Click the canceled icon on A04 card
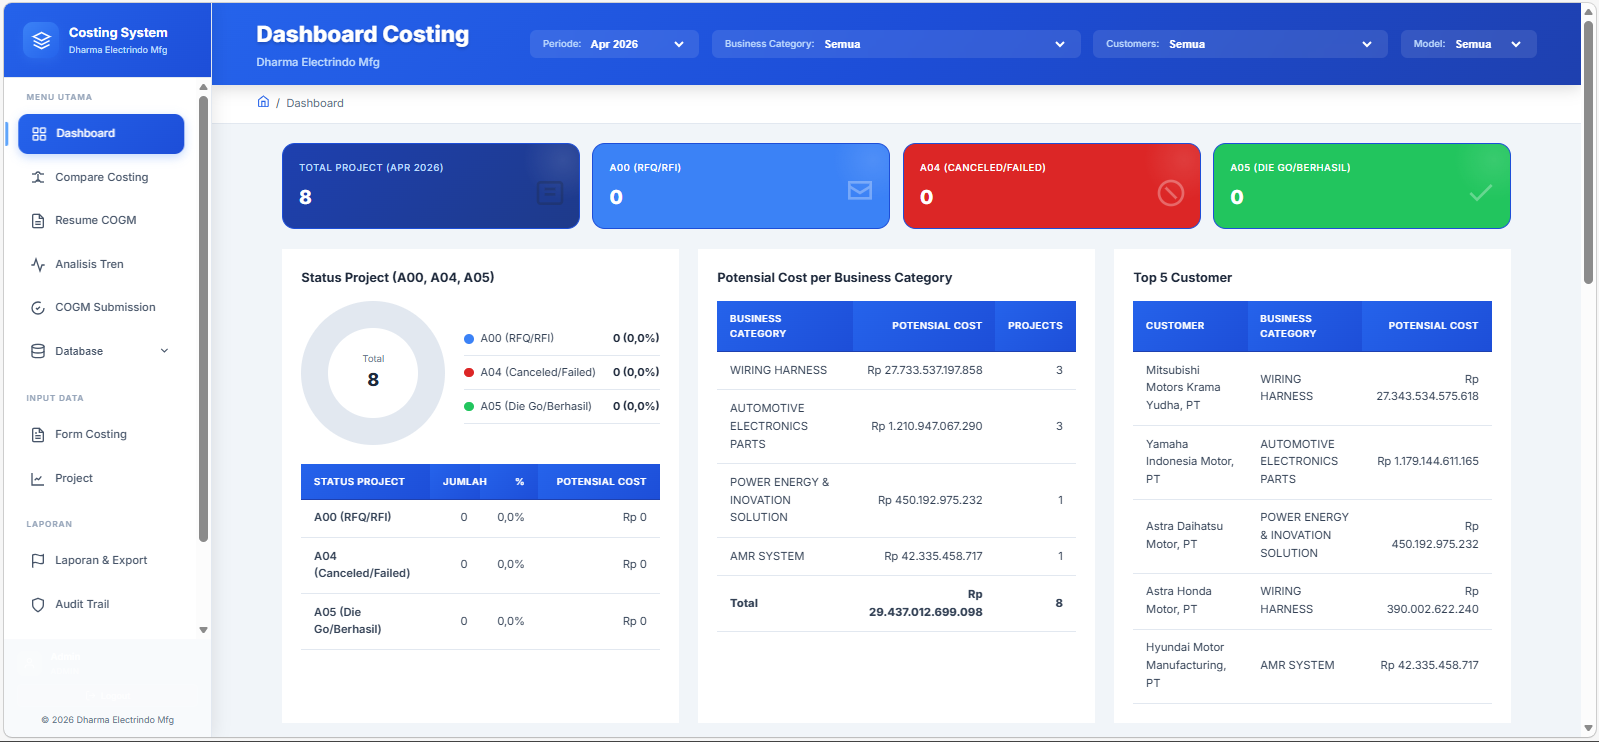 pos(1171,193)
